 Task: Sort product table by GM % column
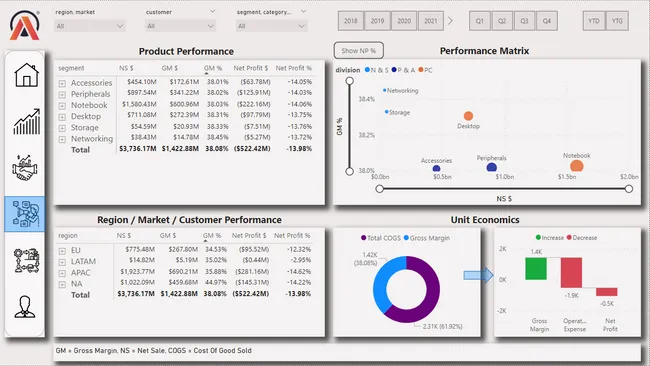coord(213,68)
